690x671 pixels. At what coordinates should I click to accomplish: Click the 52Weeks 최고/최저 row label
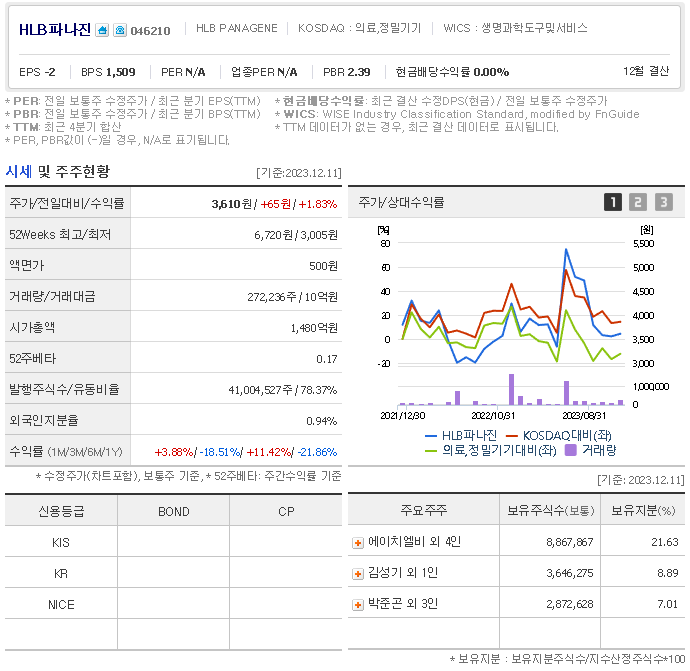tap(60, 235)
